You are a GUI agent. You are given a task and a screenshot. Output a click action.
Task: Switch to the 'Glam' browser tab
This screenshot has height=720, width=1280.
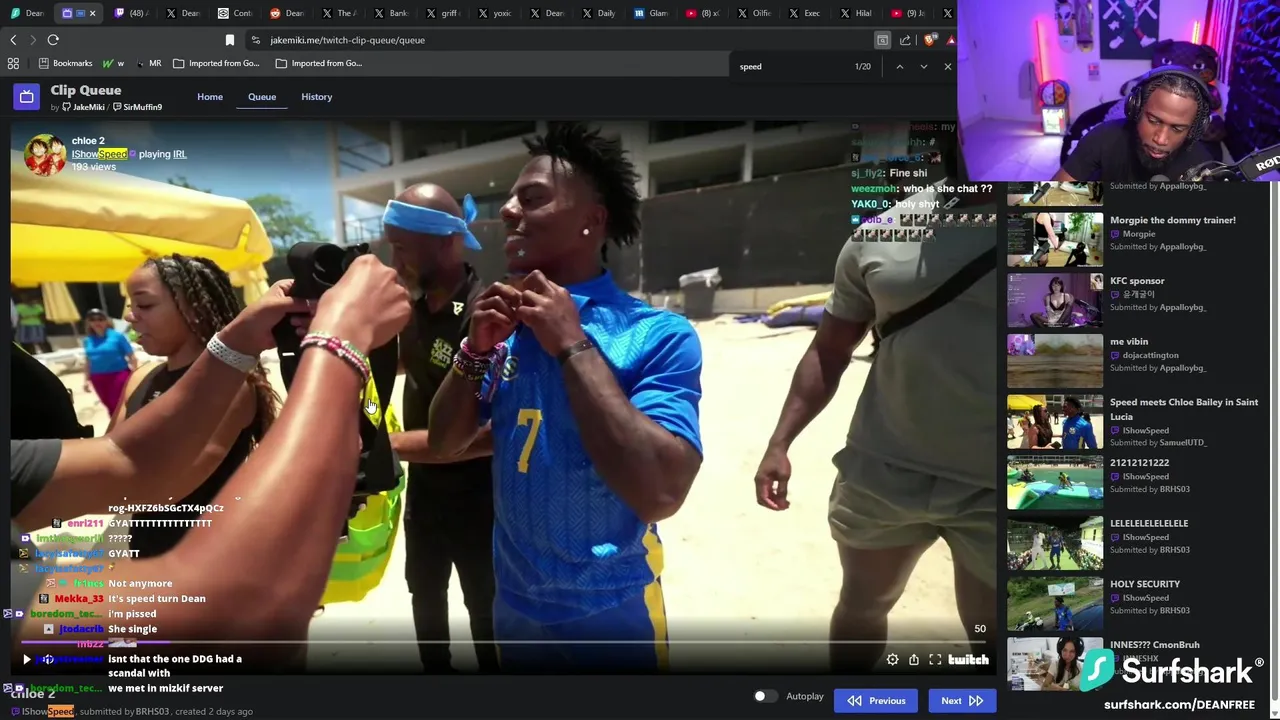click(x=652, y=13)
